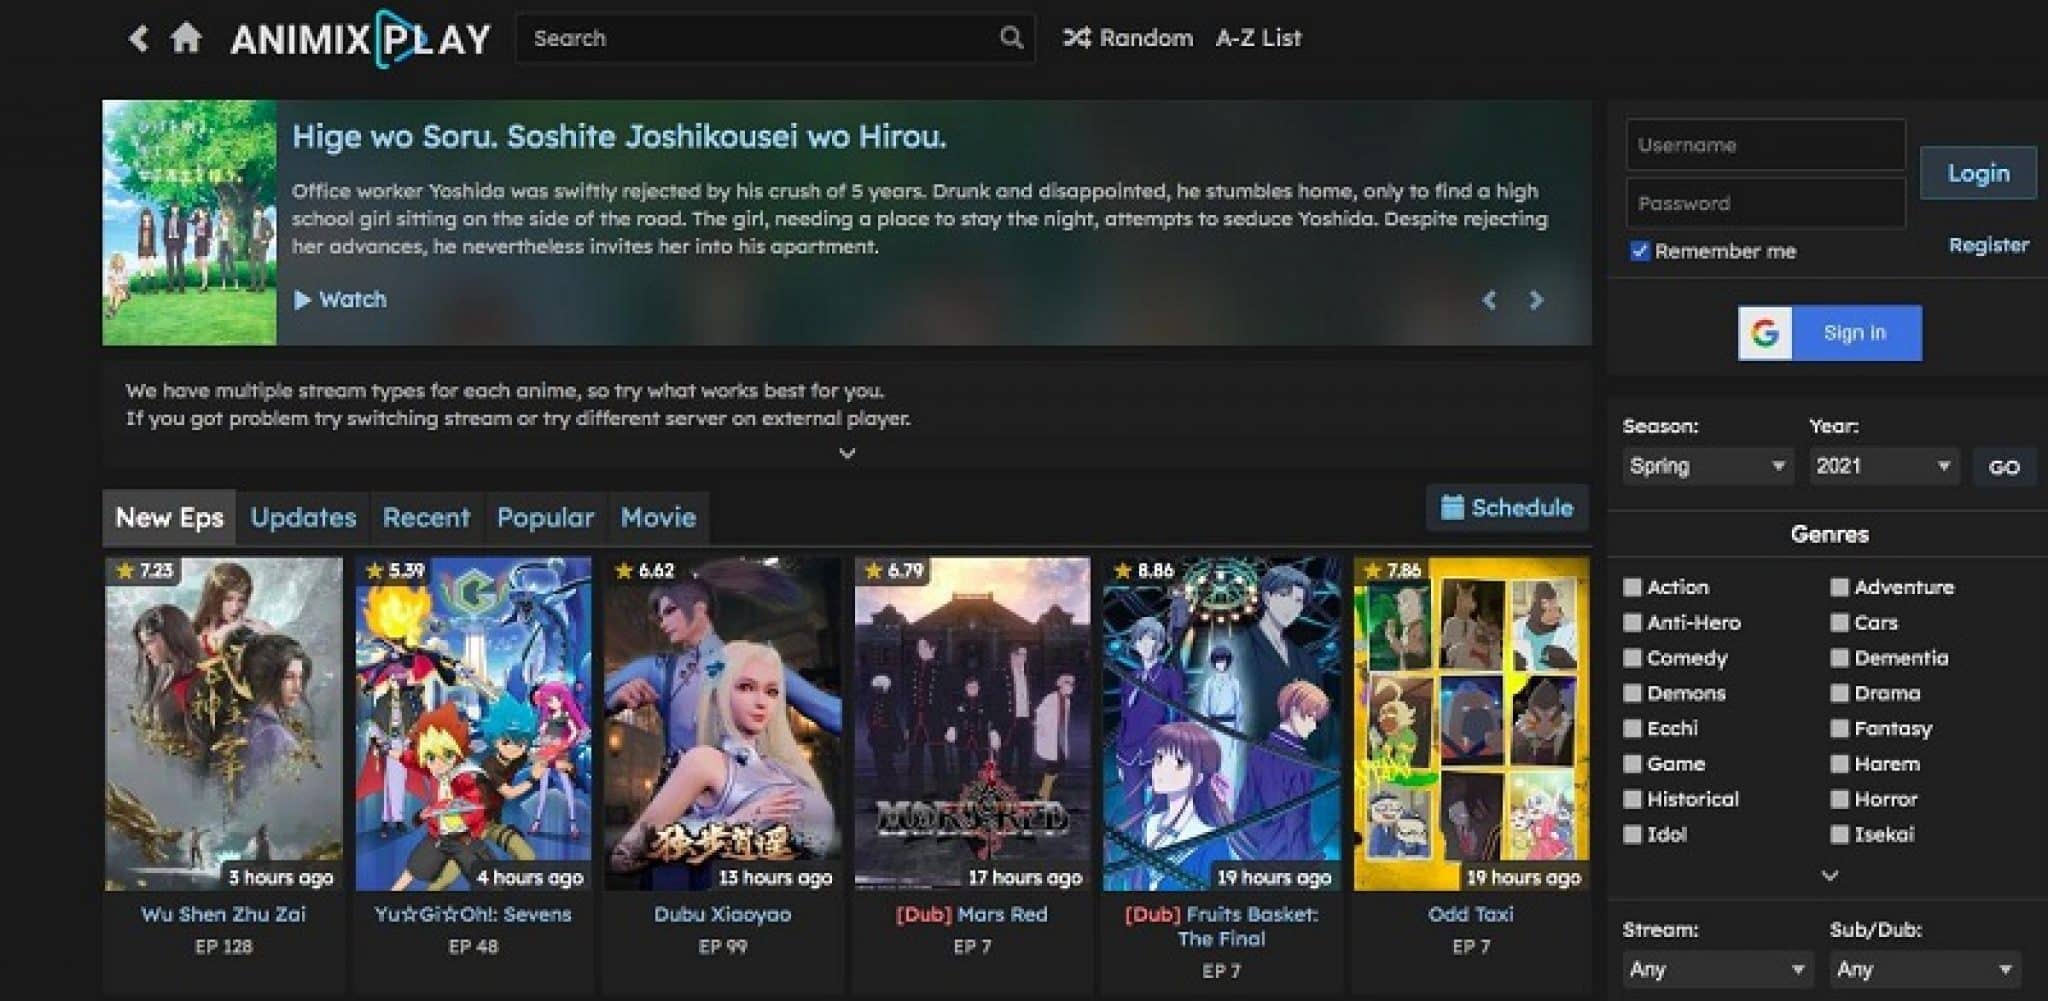Check the Adventure genre box
This screenshot has height=1001, width=2048.
pos(1839,587)
